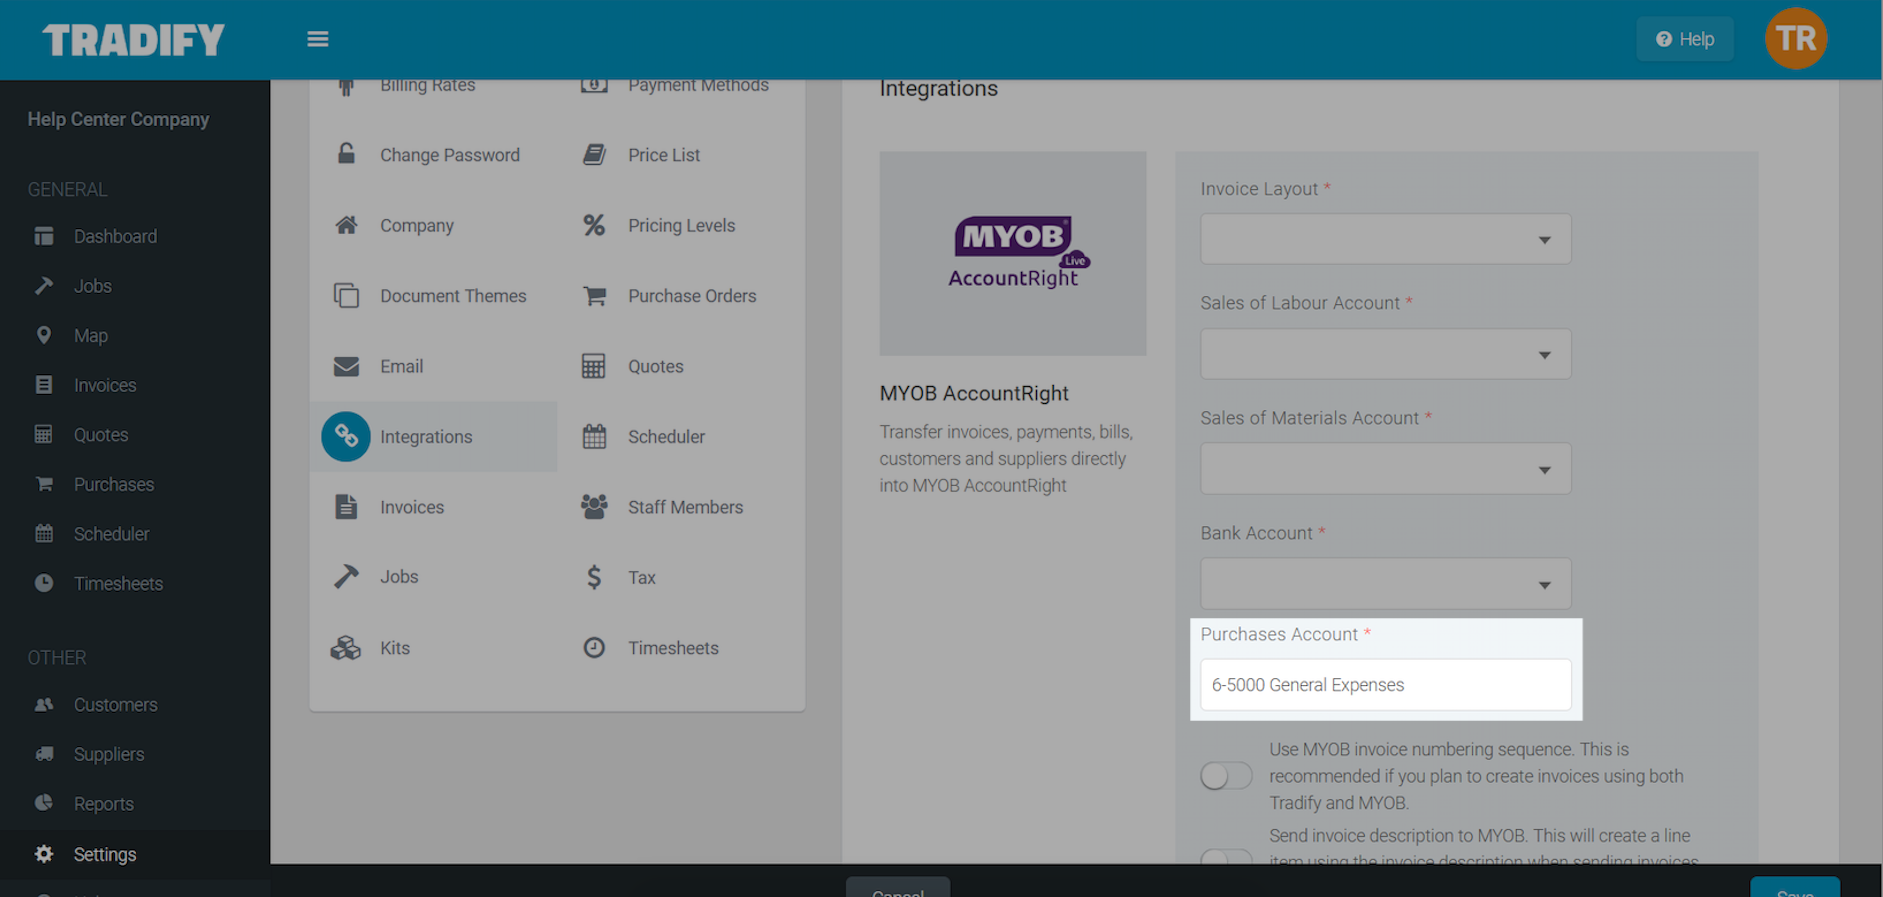Click the MYOB AccountRight logo tile

pos(1013,254)
